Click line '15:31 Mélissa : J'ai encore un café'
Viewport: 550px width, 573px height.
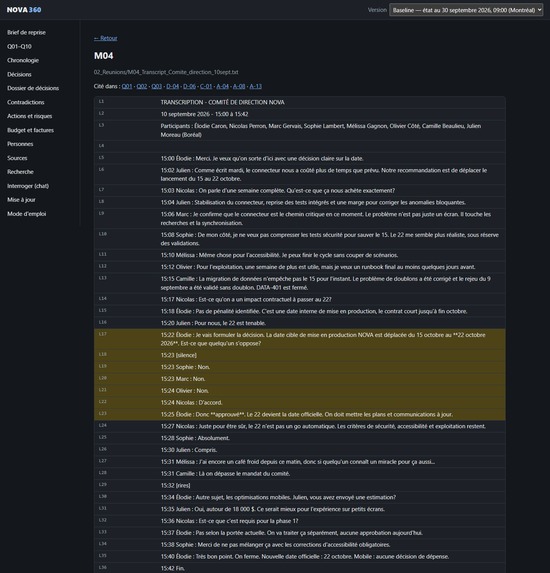[x=300, y=462]
